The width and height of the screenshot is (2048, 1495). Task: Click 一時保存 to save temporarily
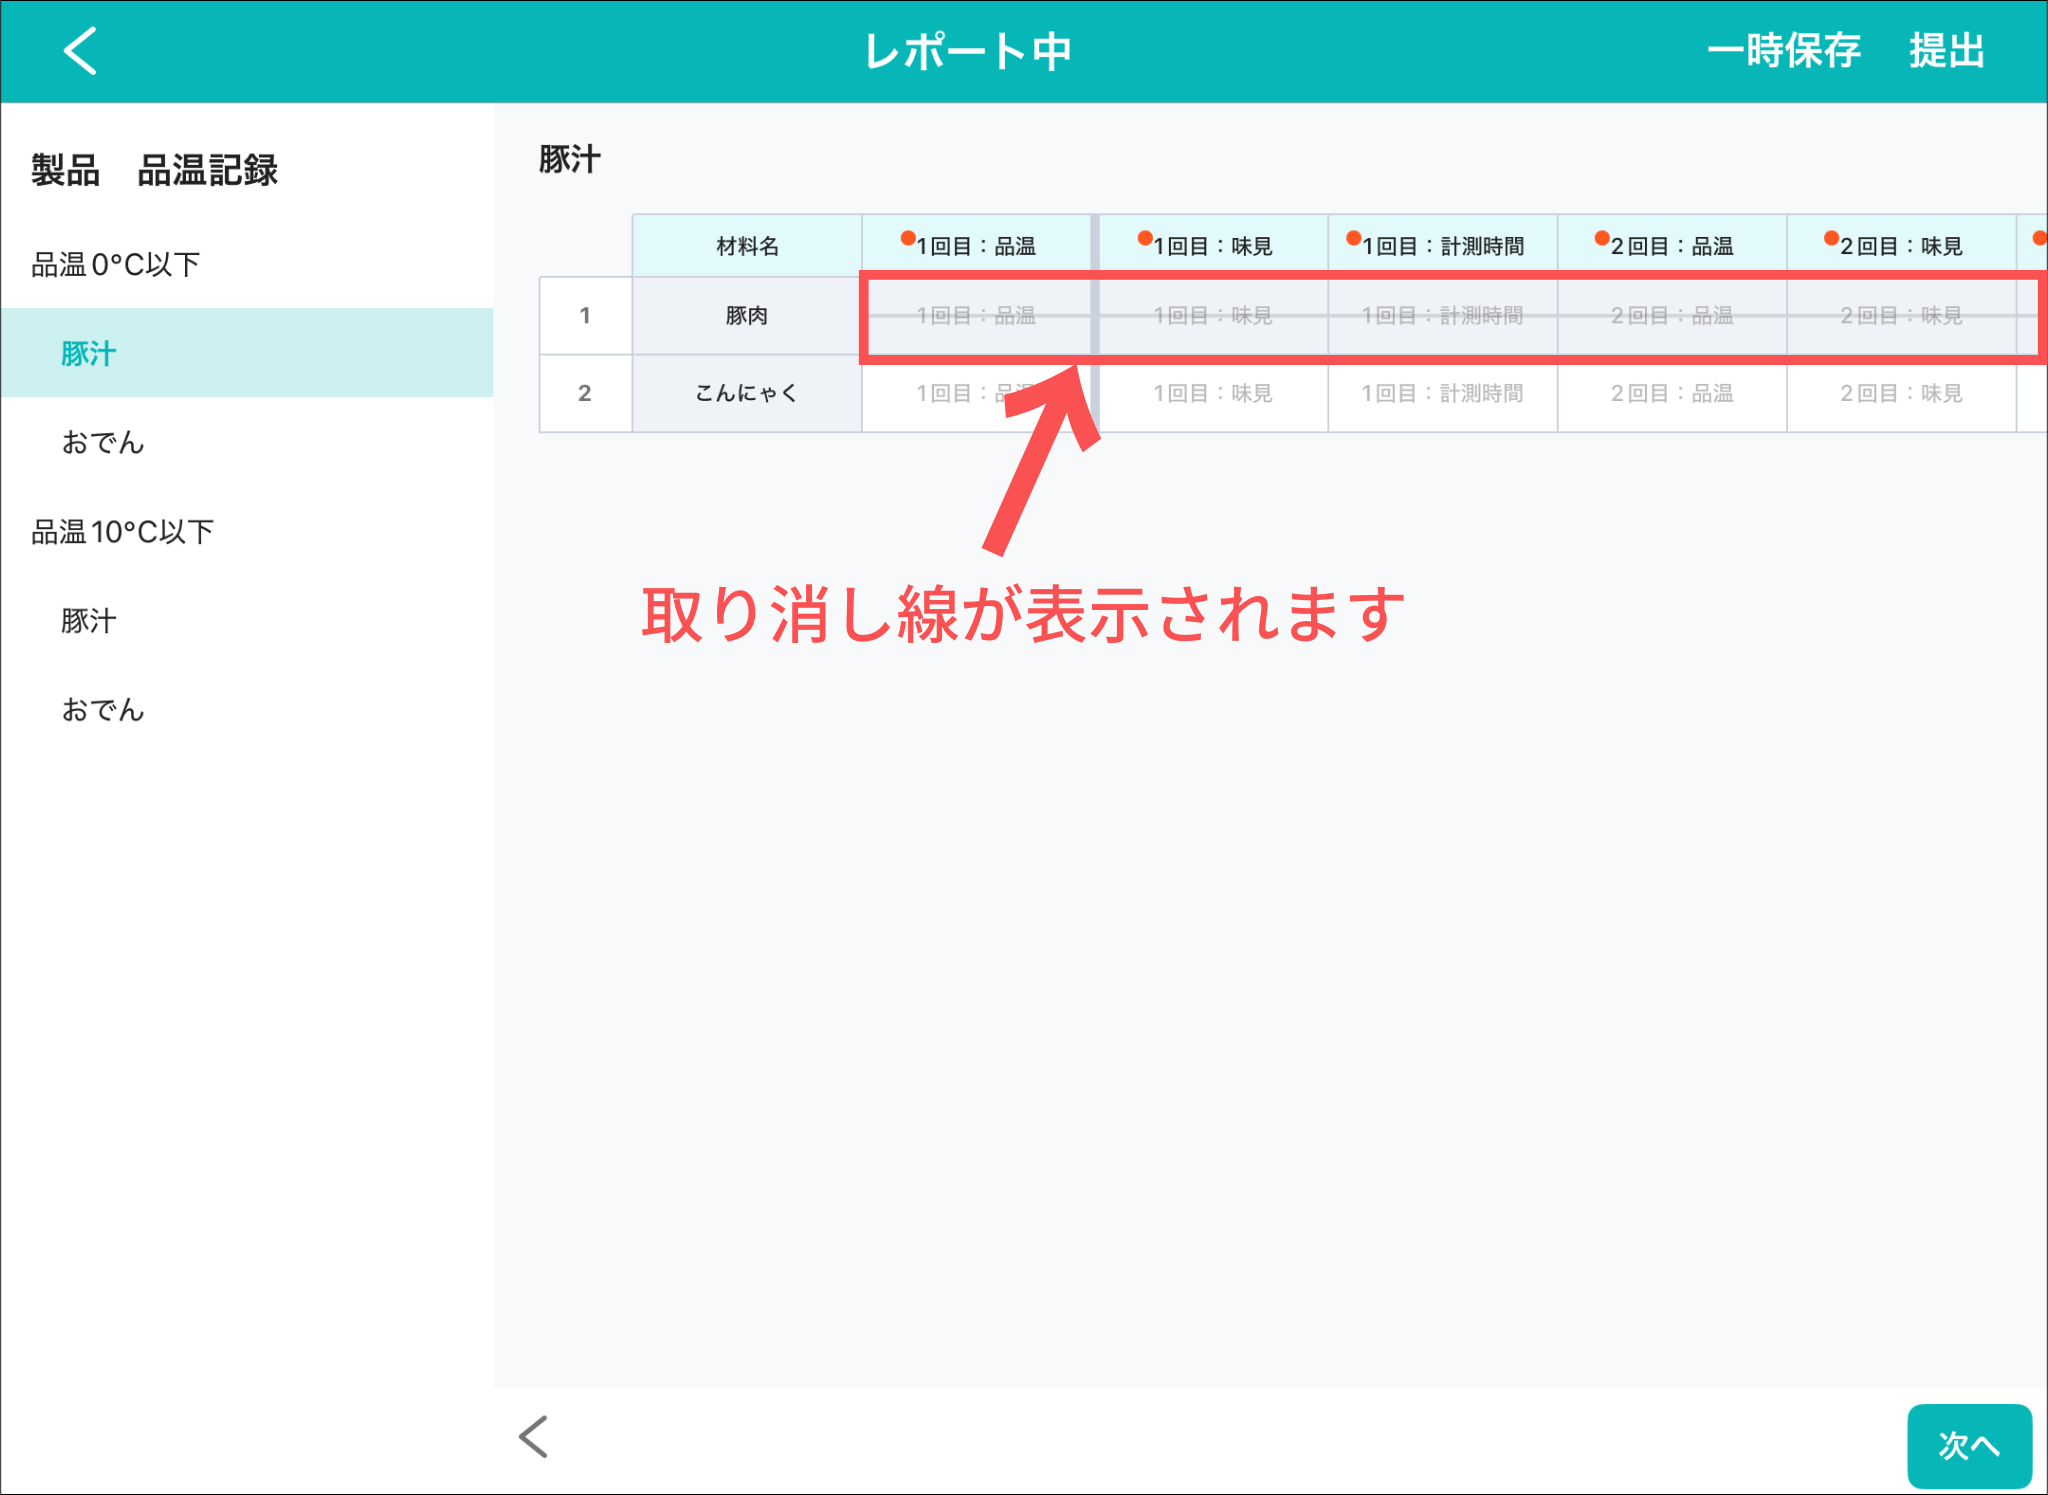click(1783, 50)
